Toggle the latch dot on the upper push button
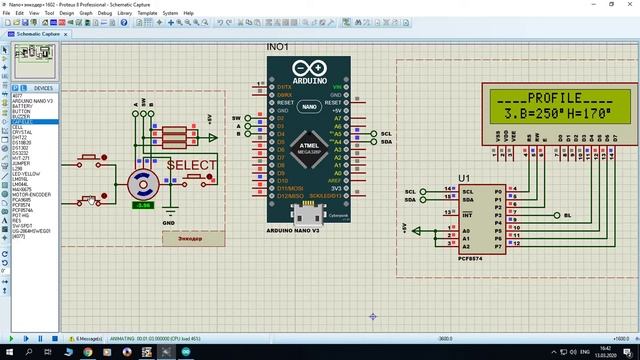 click(x=104, y=157)
